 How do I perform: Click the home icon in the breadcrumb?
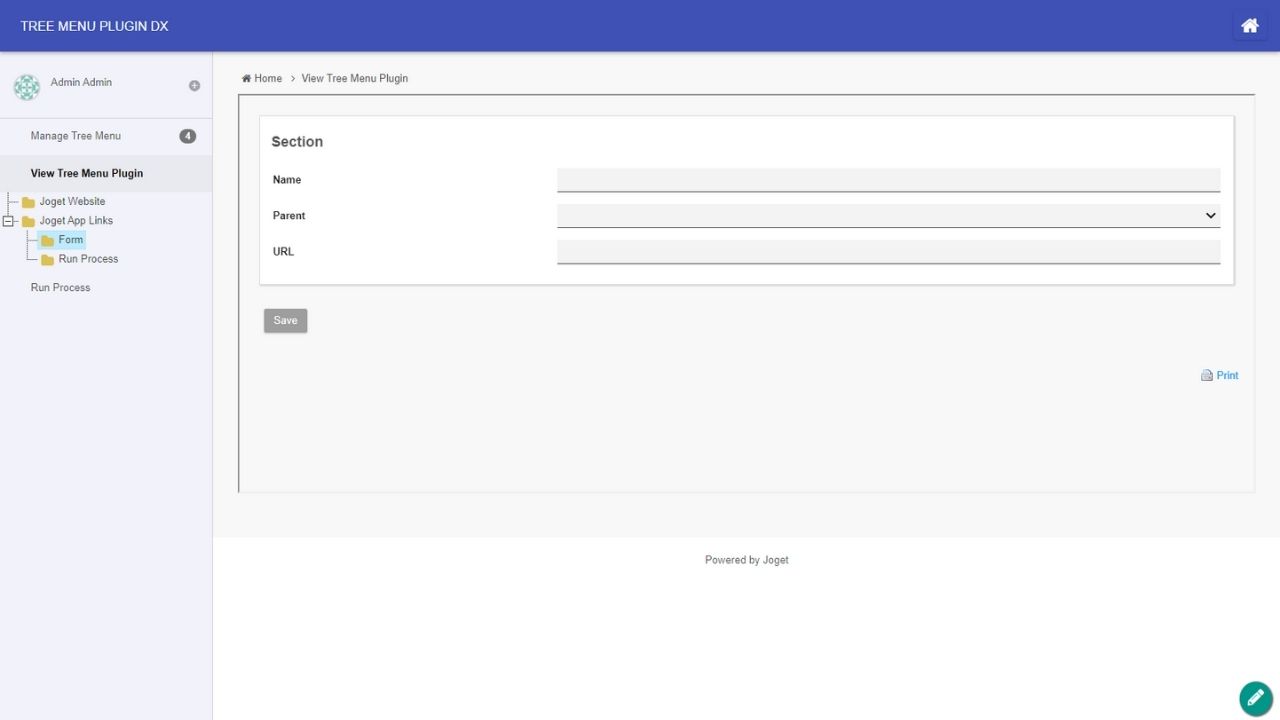[x=246, y=78]
